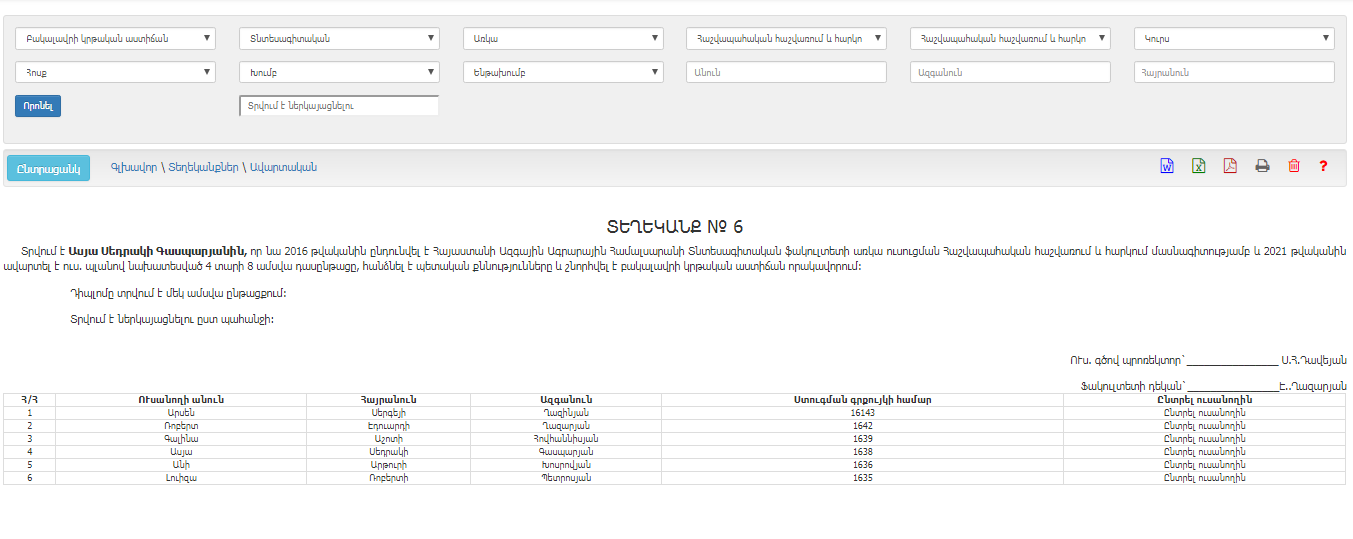Select student Լուիզա Պետրոսյան in row 6
Screen dimensions: 1353x539
point(1204,478)
